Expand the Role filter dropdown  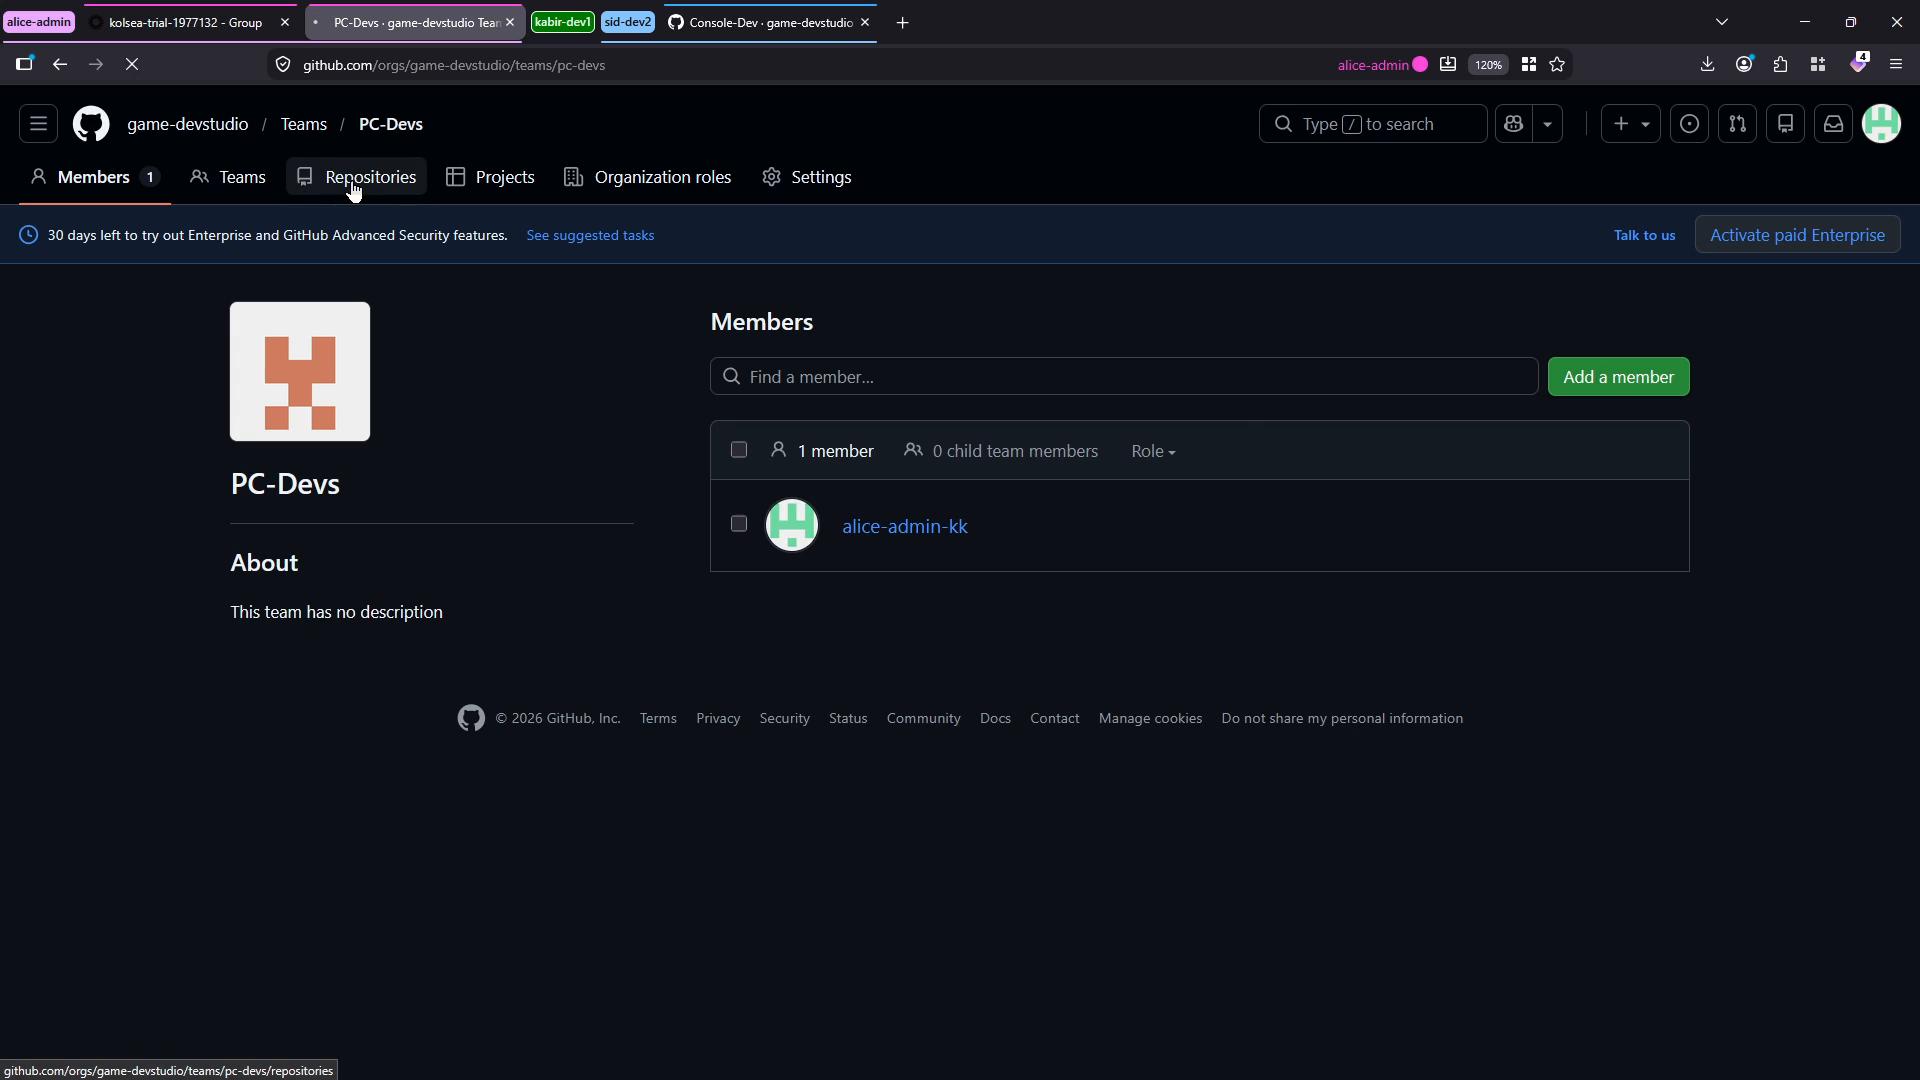[1153, 451]
